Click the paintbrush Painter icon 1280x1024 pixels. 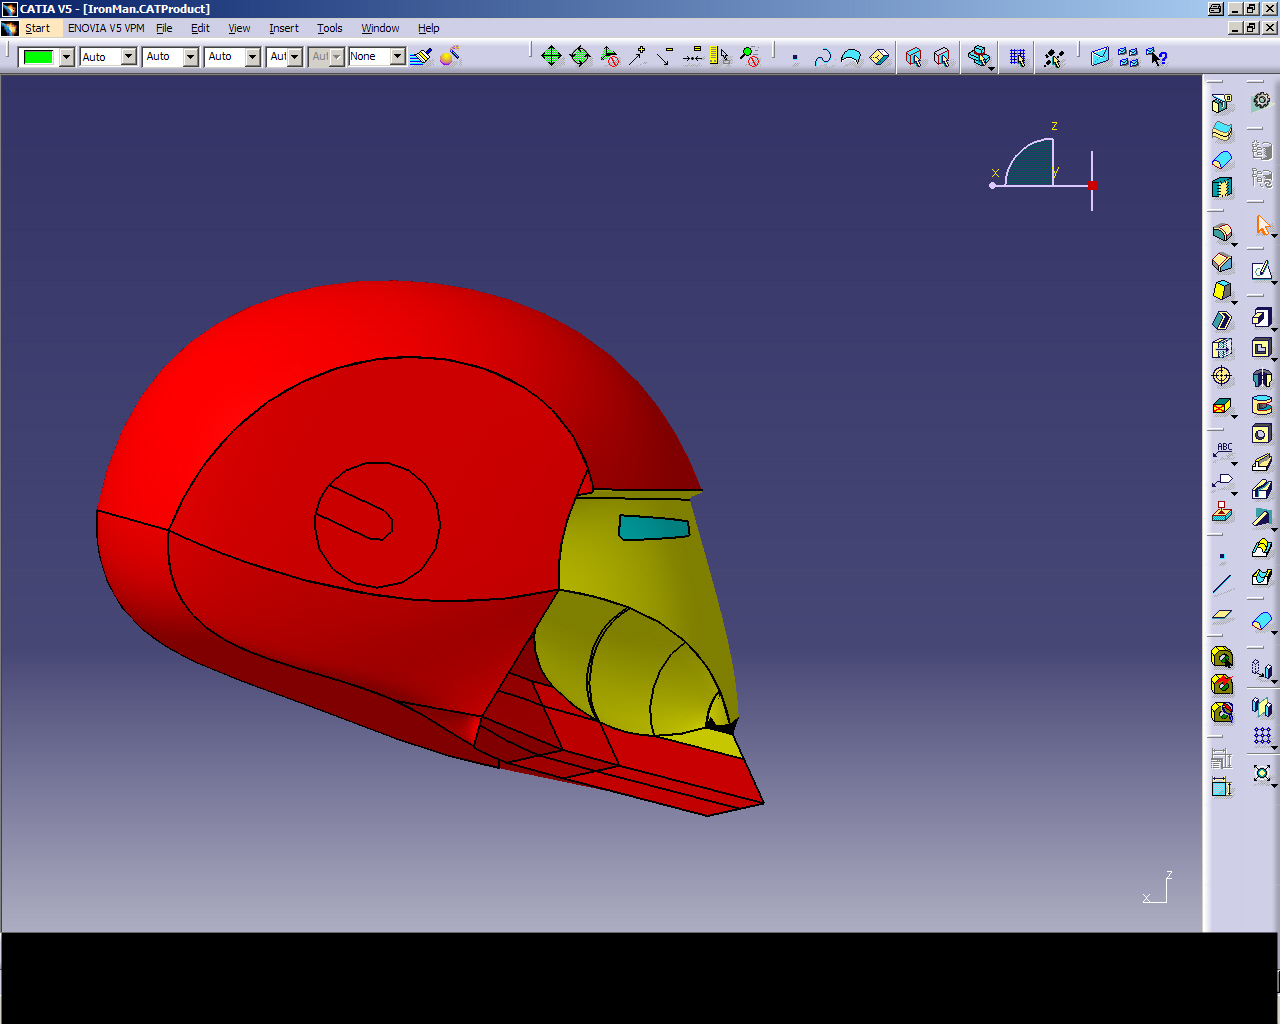point(421,57)
